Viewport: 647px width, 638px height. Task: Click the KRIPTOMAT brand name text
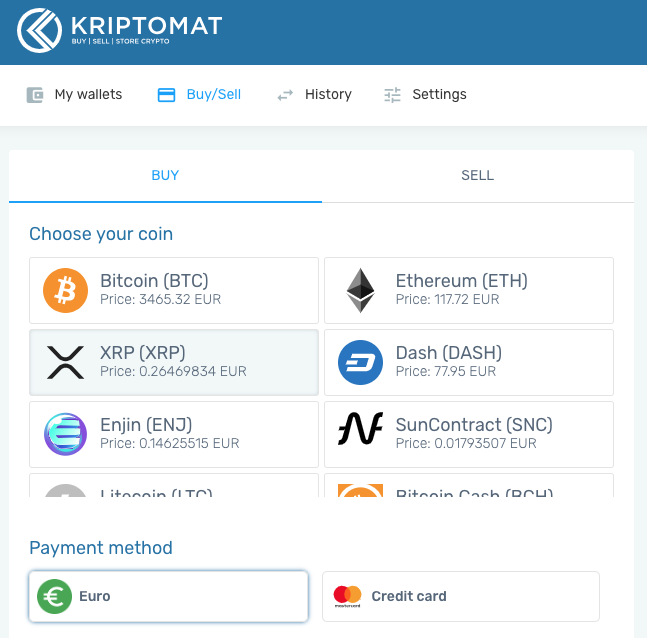point(146,26)
